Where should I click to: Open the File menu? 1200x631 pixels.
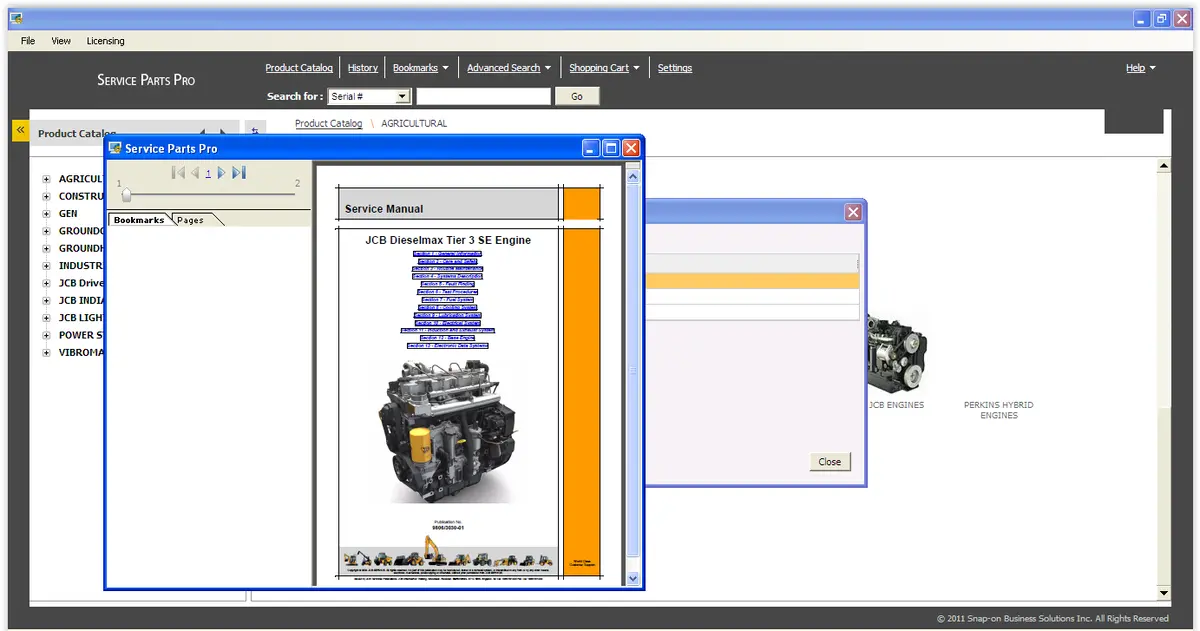(28, 41)
